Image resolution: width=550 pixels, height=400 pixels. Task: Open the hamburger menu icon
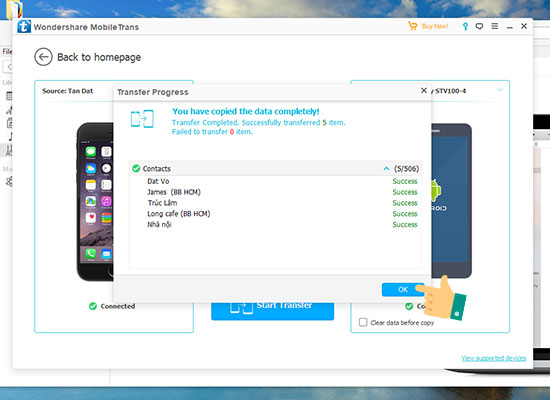pos(495,26)
